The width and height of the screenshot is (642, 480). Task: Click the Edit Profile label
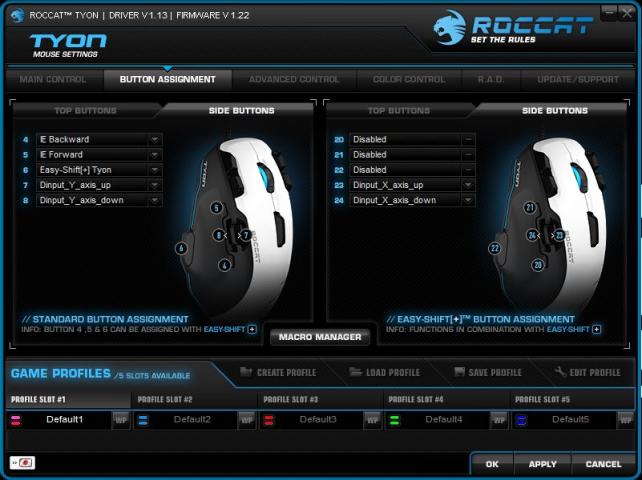pos(595,373)
